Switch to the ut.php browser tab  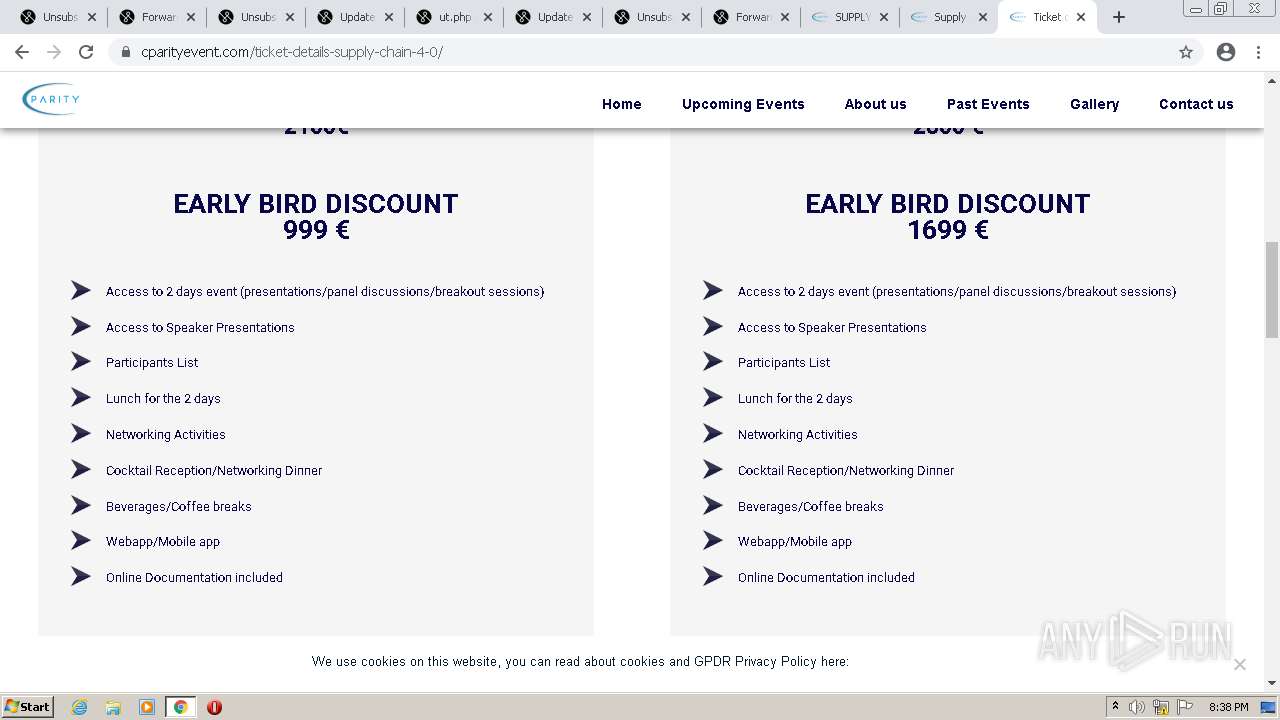pyautogui.click(x=452, y=17)
